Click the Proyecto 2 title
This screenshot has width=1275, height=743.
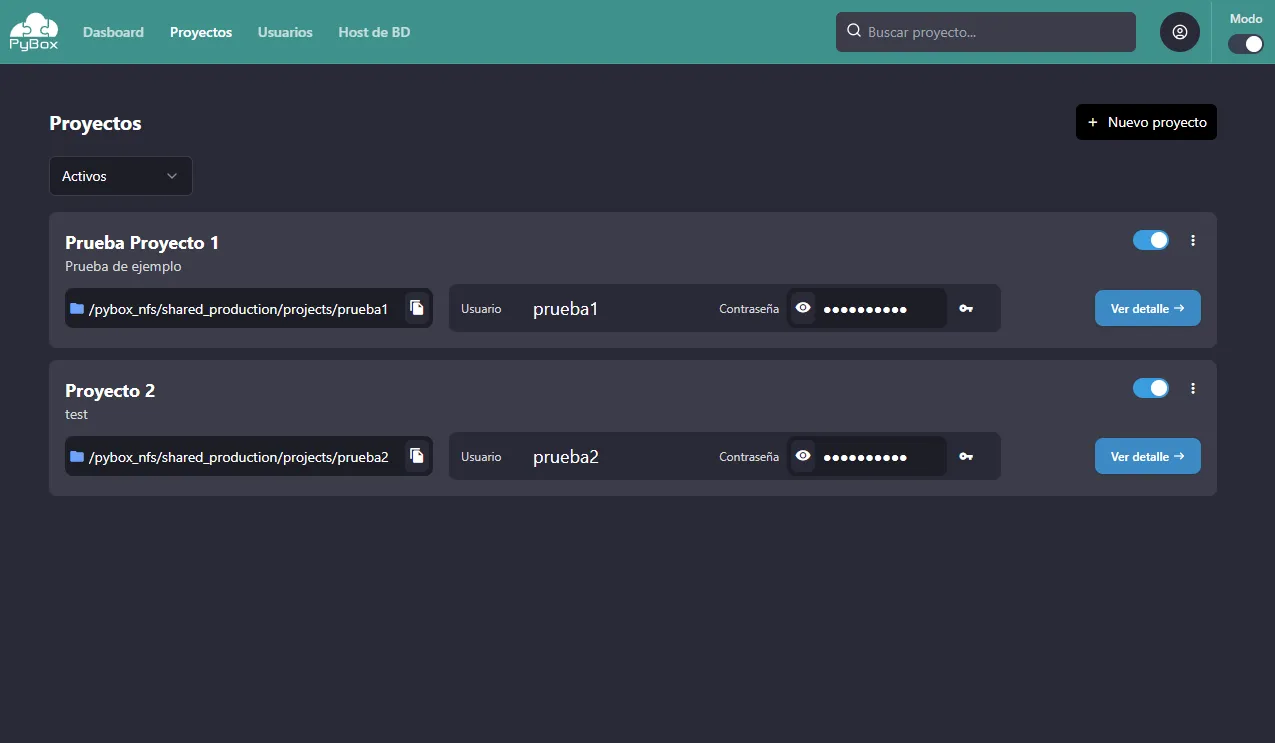click(110, 390)
